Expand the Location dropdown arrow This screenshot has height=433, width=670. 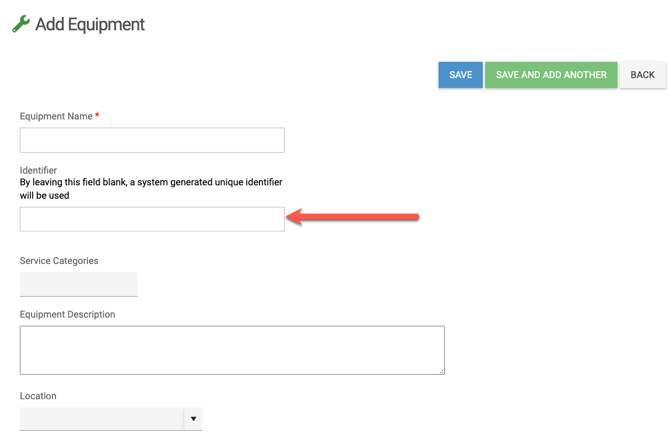(x=193, y=419)
